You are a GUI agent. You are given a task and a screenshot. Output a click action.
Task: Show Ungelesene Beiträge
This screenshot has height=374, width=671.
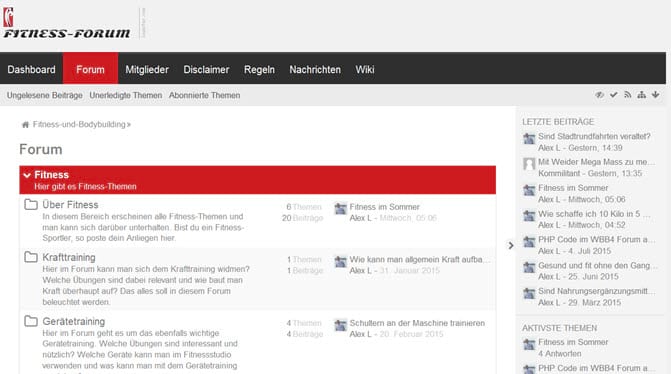point(45,95)
